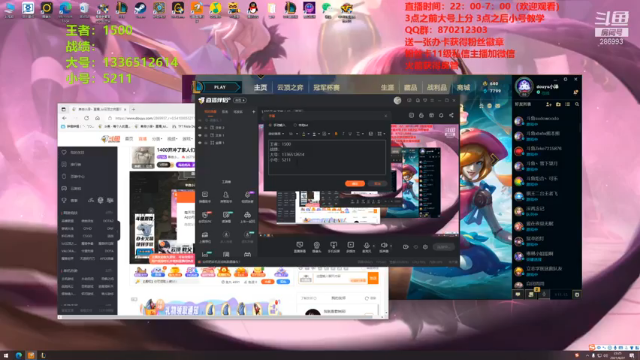Toggle the eye icon on the 文本 1 source
640x360 pixels.
click(200, 135)
